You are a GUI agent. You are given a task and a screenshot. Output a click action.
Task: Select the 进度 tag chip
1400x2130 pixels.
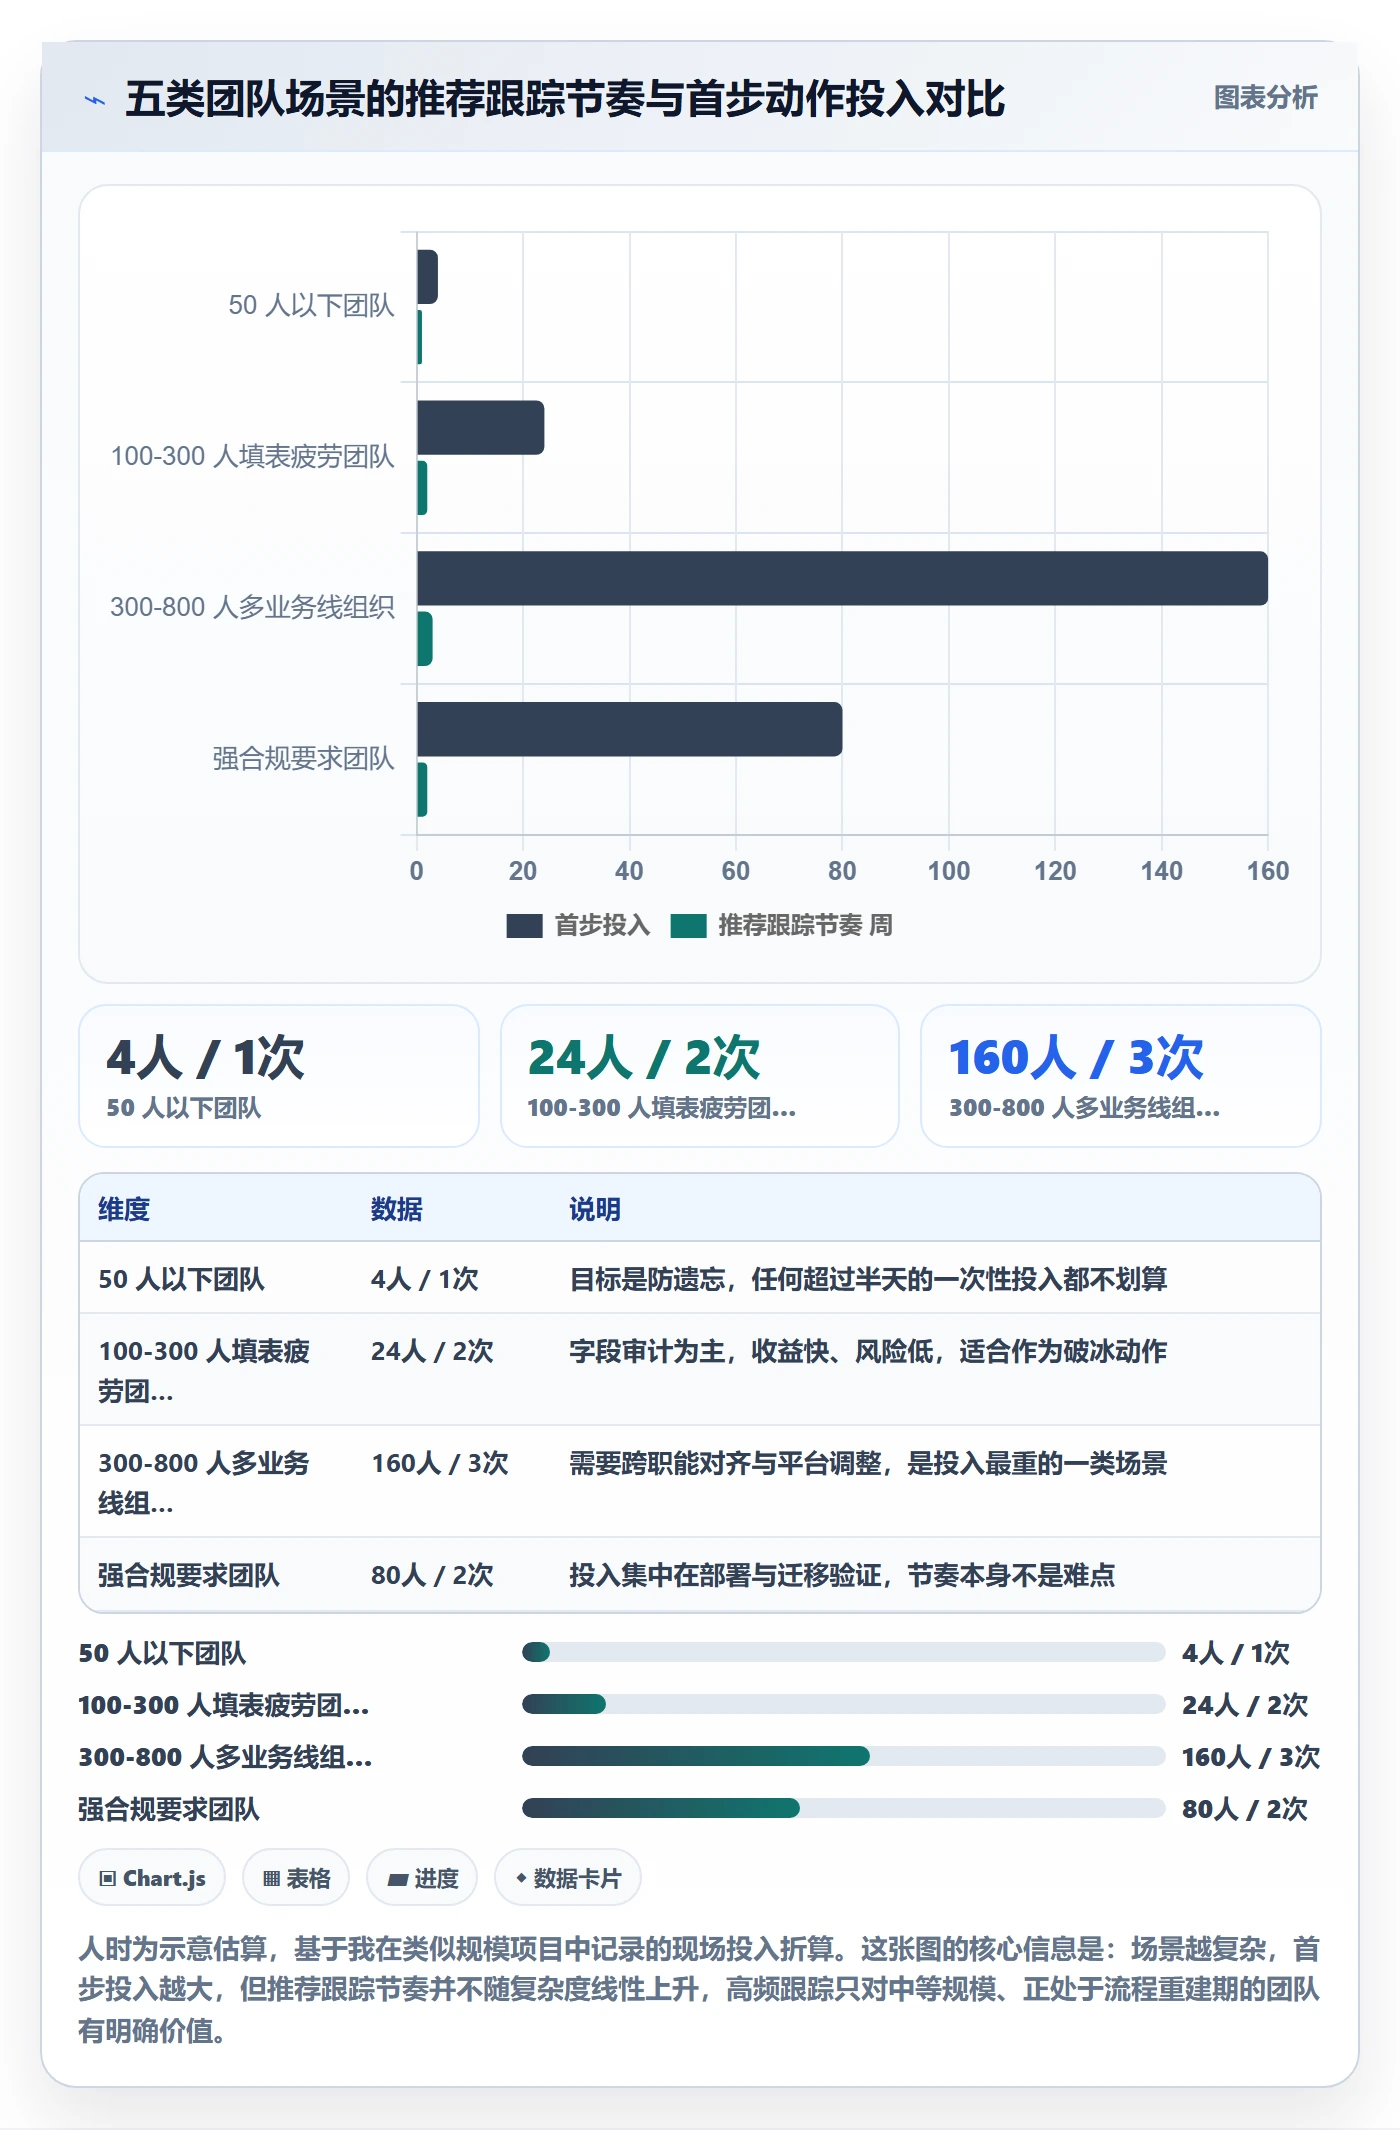click(422, 1878)
